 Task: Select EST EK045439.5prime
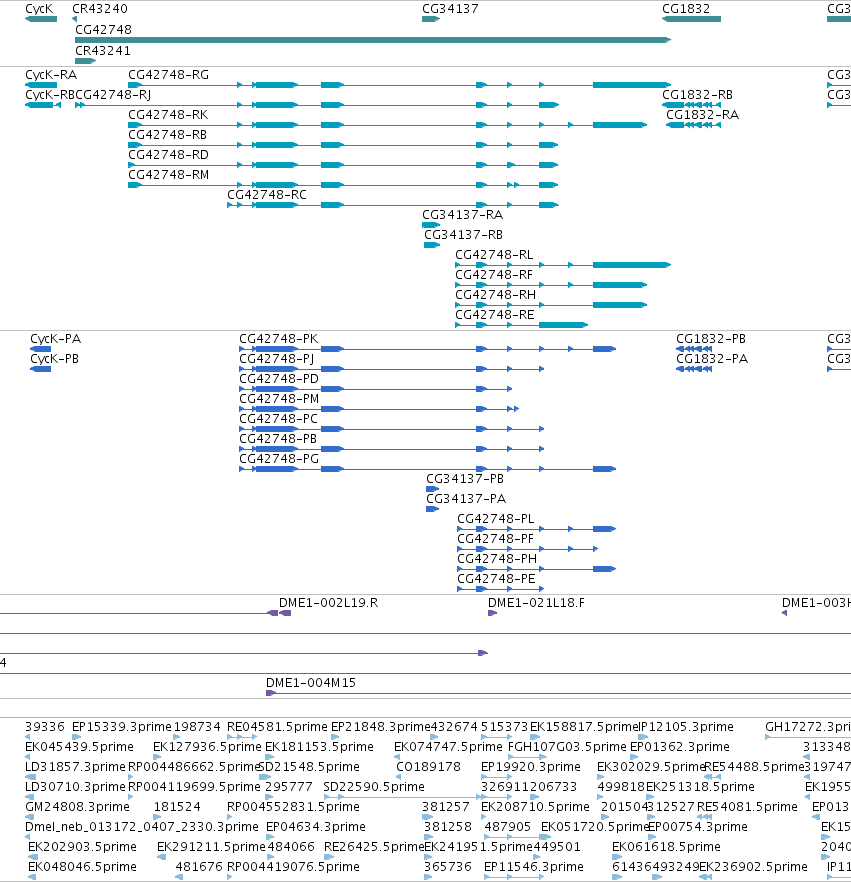79,747
